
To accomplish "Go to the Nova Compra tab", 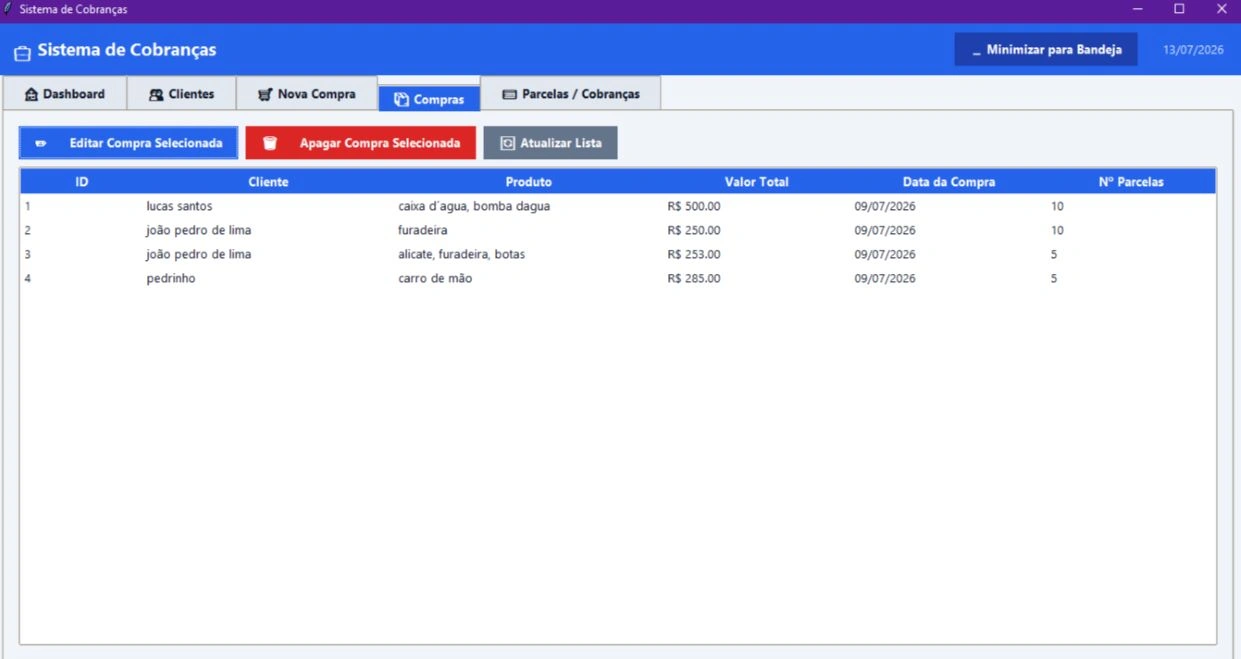I will point(307,94).
